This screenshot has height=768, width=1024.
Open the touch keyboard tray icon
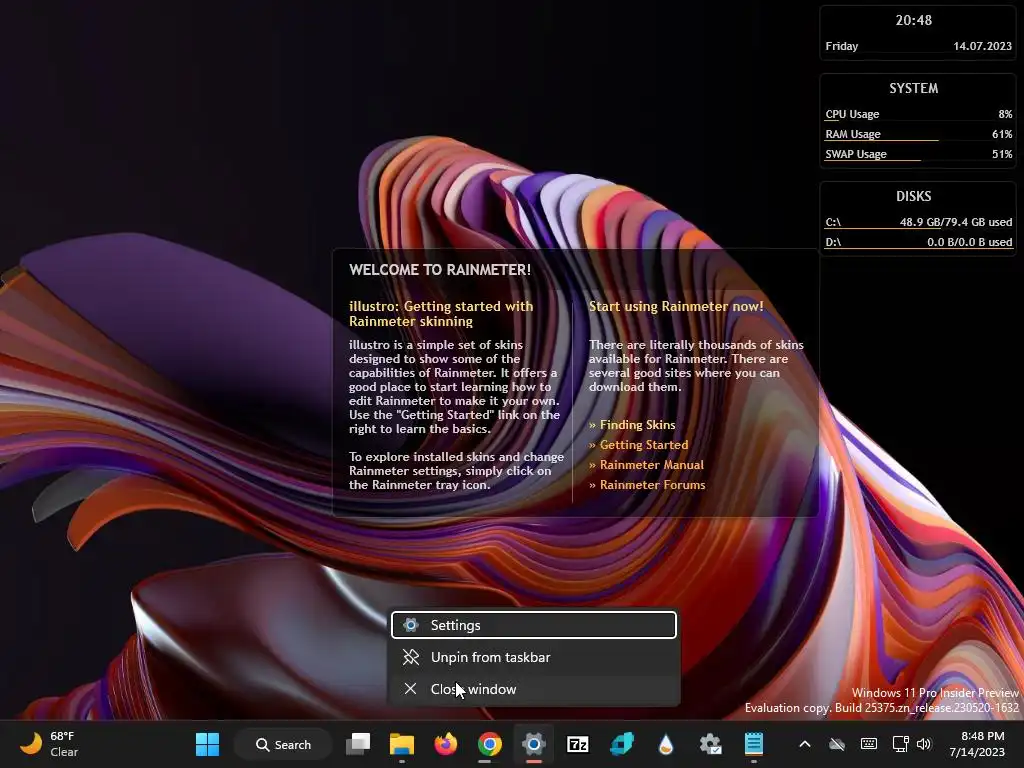pos(869,744)
